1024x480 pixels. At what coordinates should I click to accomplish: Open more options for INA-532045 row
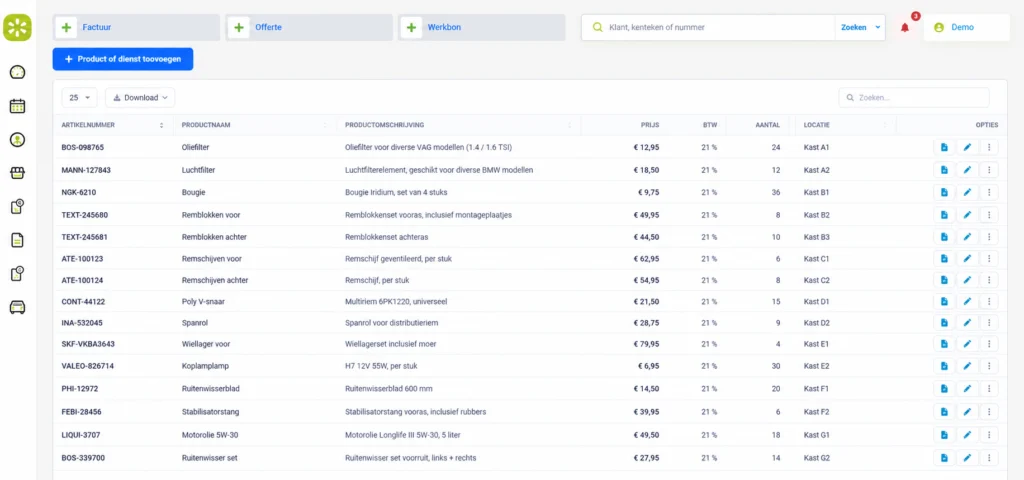(x=989, y=323)
